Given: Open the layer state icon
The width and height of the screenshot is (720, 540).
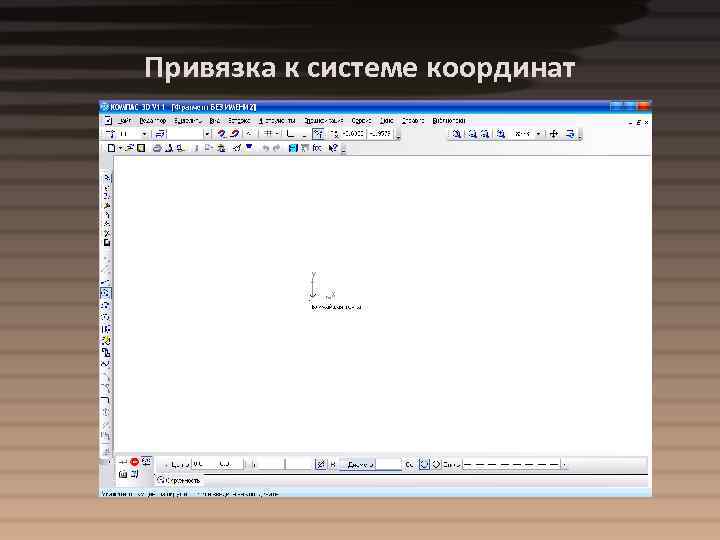Looking at the screenshot, I should 159,134.
